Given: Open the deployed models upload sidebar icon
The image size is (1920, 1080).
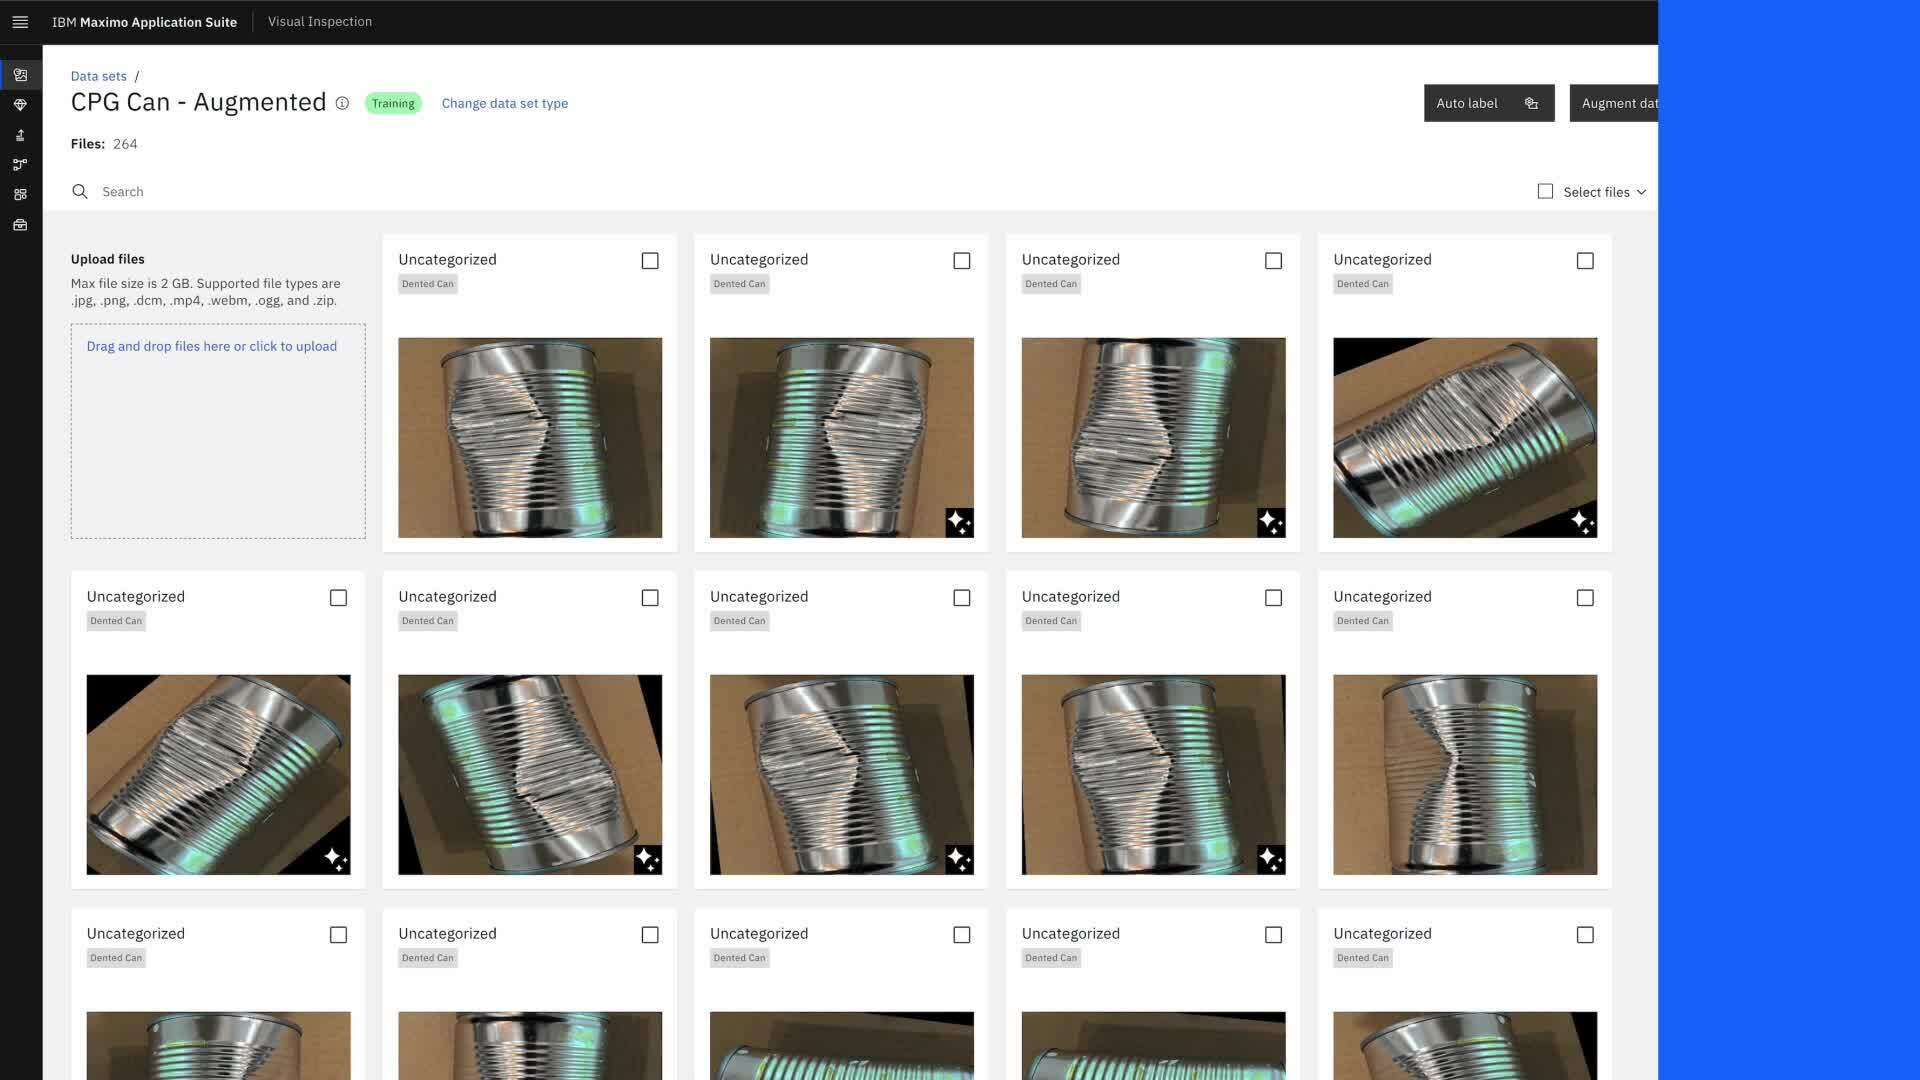Looking at the screenshot, I should [20, 135].
